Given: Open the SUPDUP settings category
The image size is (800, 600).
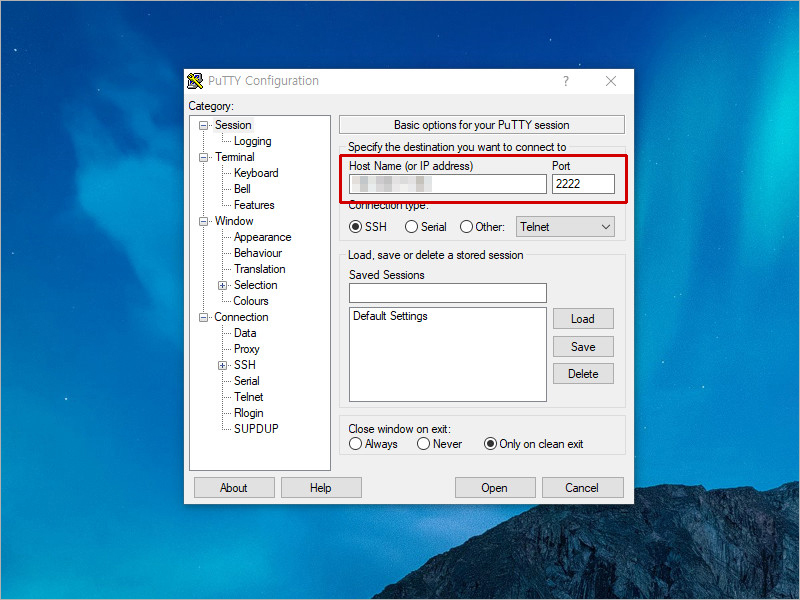Looking at the screenshot, I should (x=256, y=429).
